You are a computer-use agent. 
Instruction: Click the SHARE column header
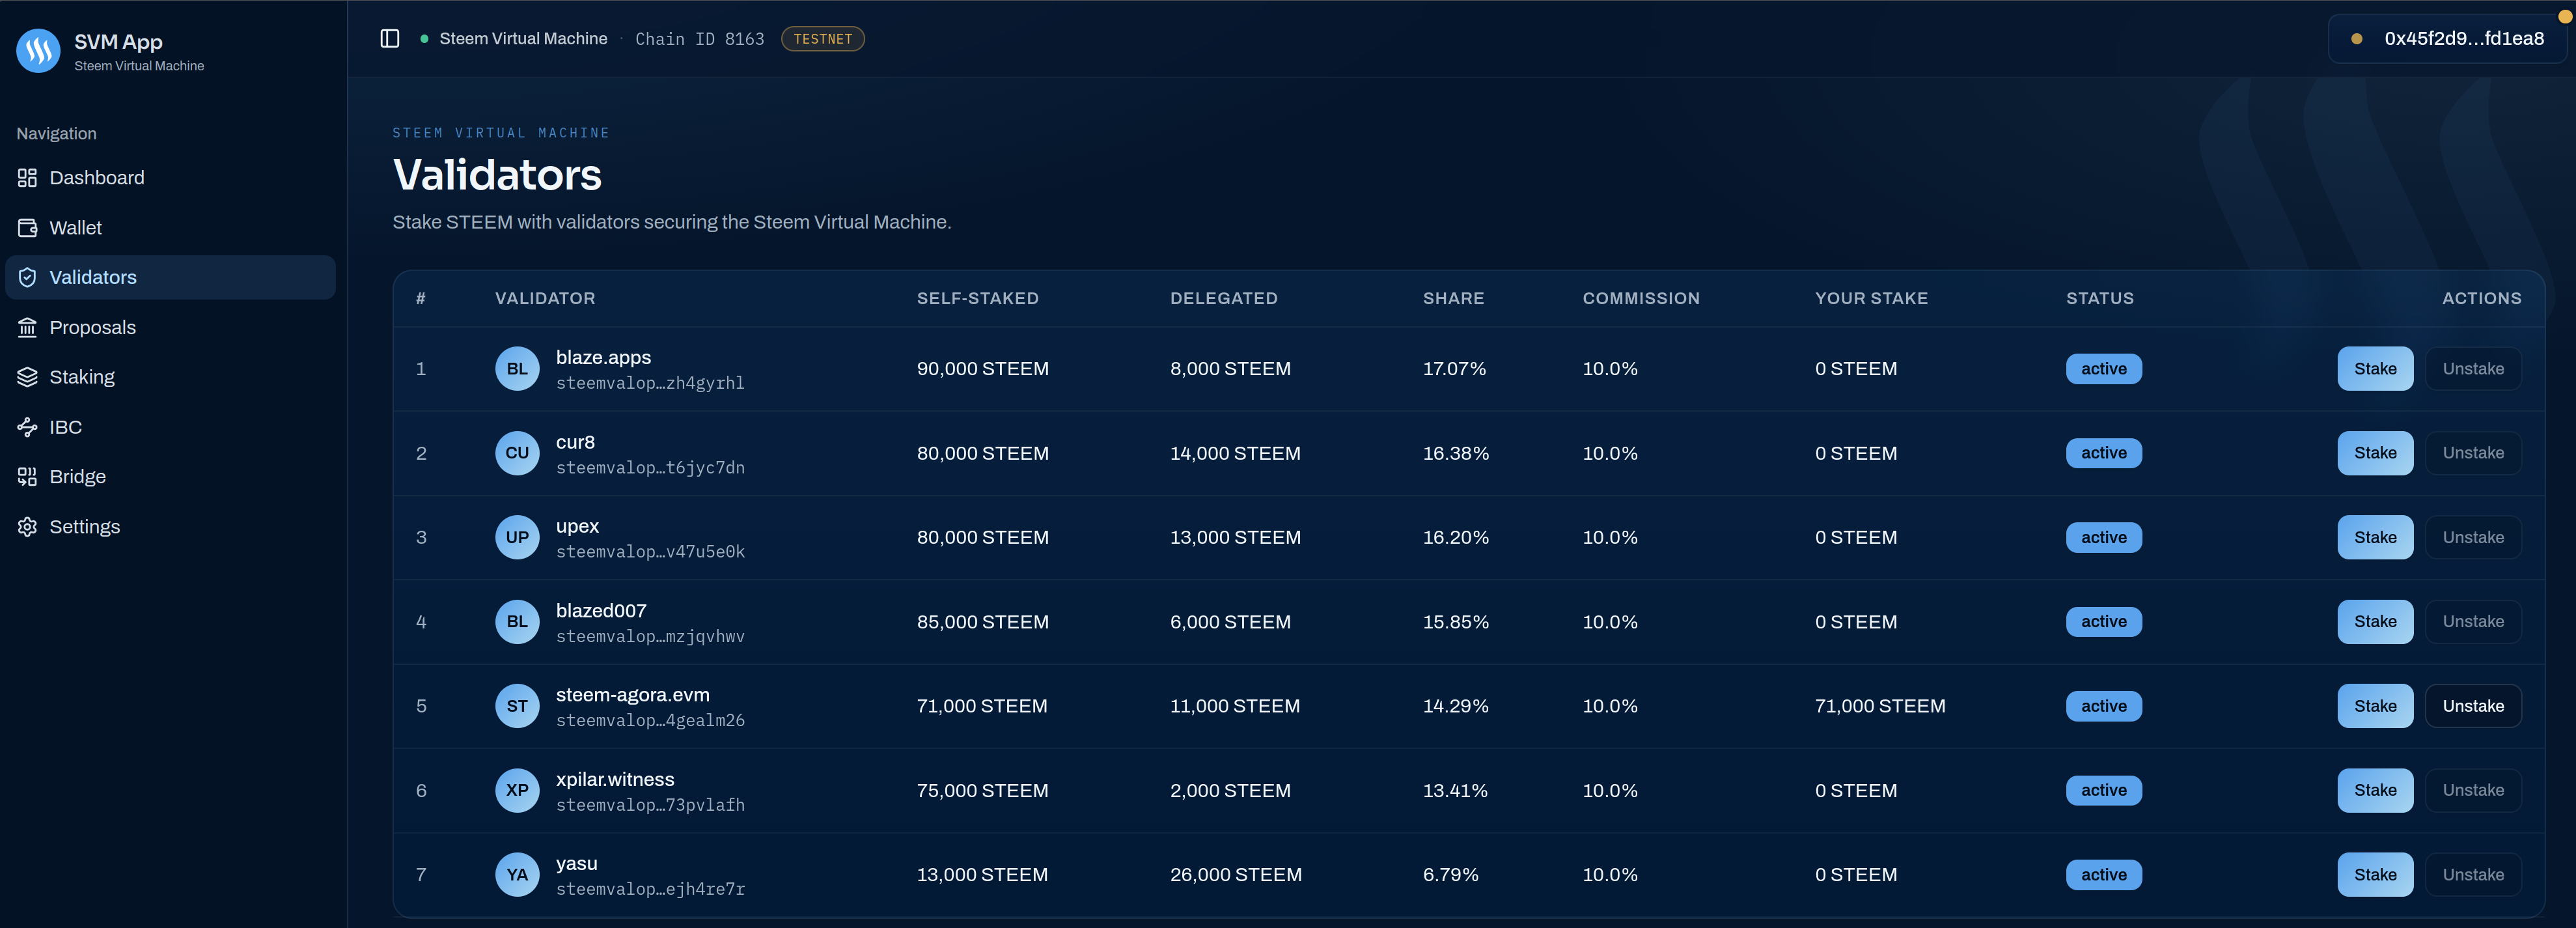click(1453, 298)
